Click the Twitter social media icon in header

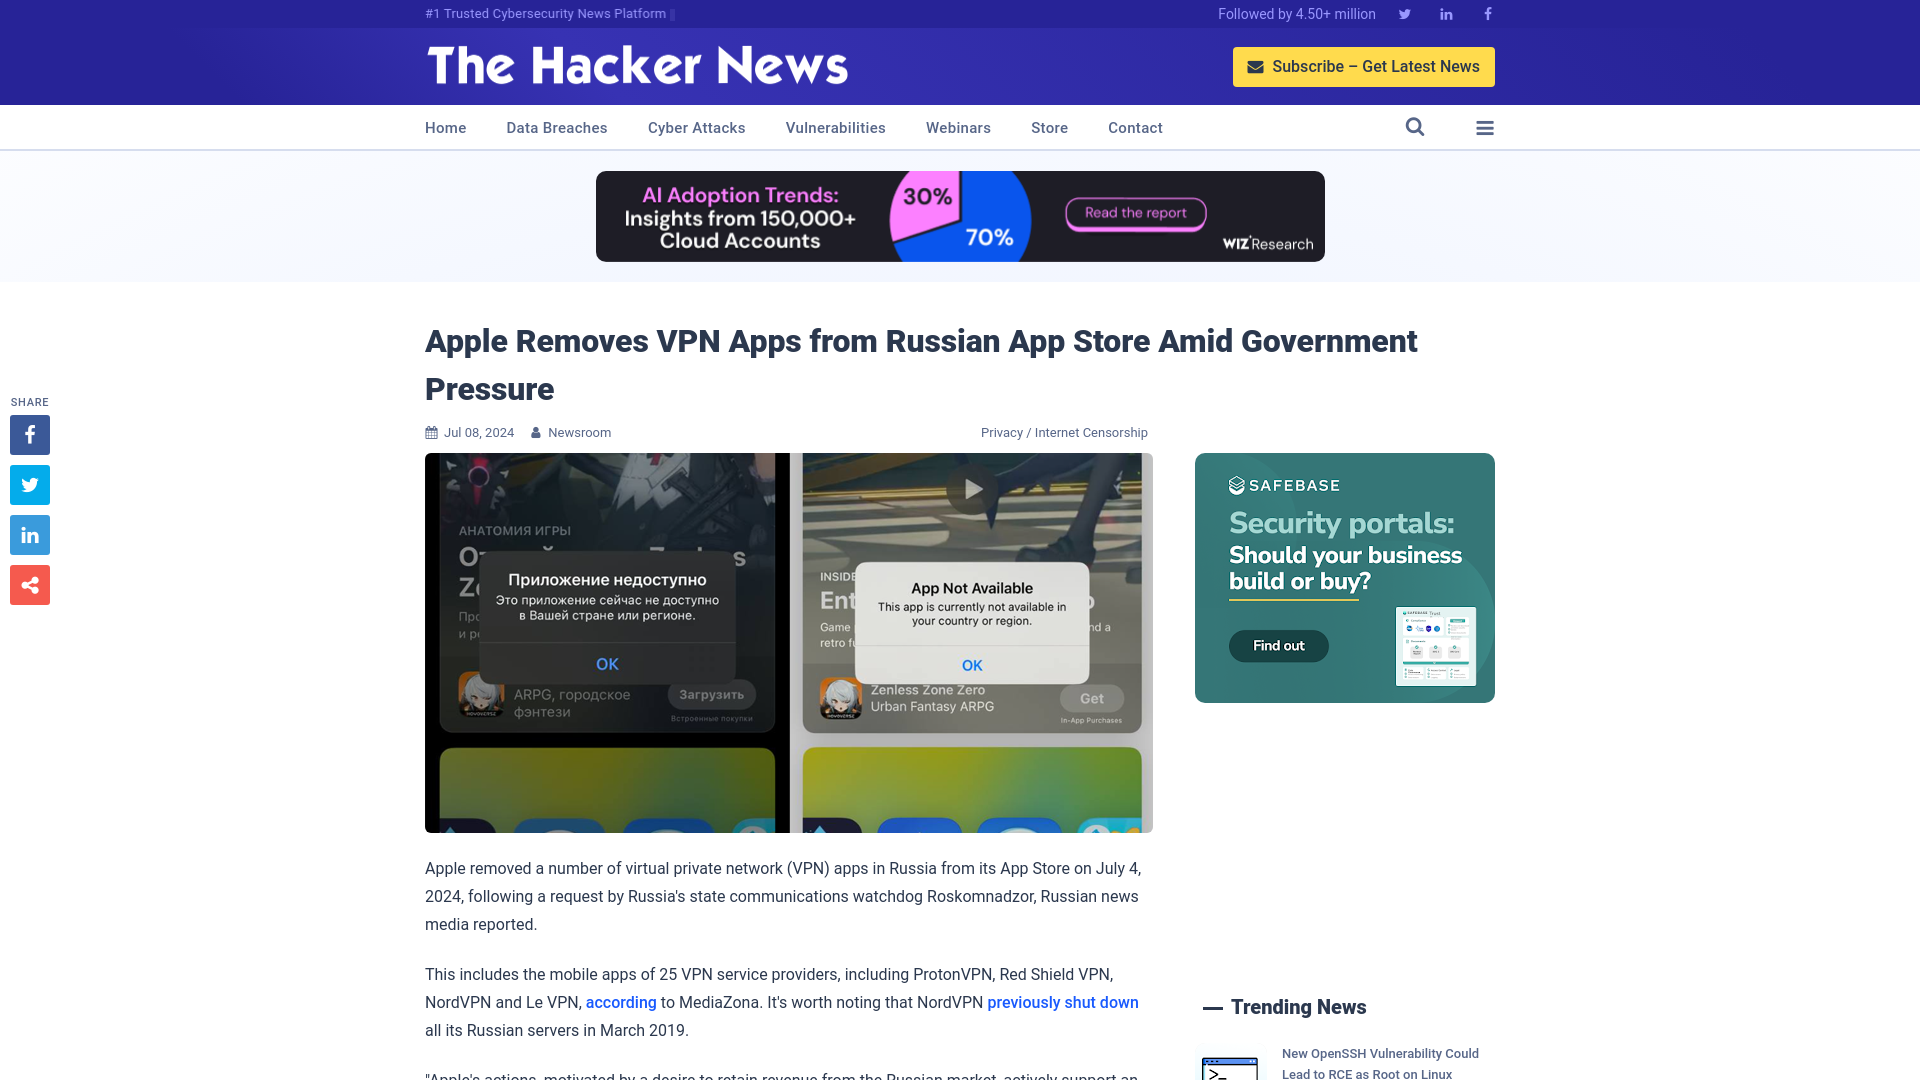coord(1404,13)
